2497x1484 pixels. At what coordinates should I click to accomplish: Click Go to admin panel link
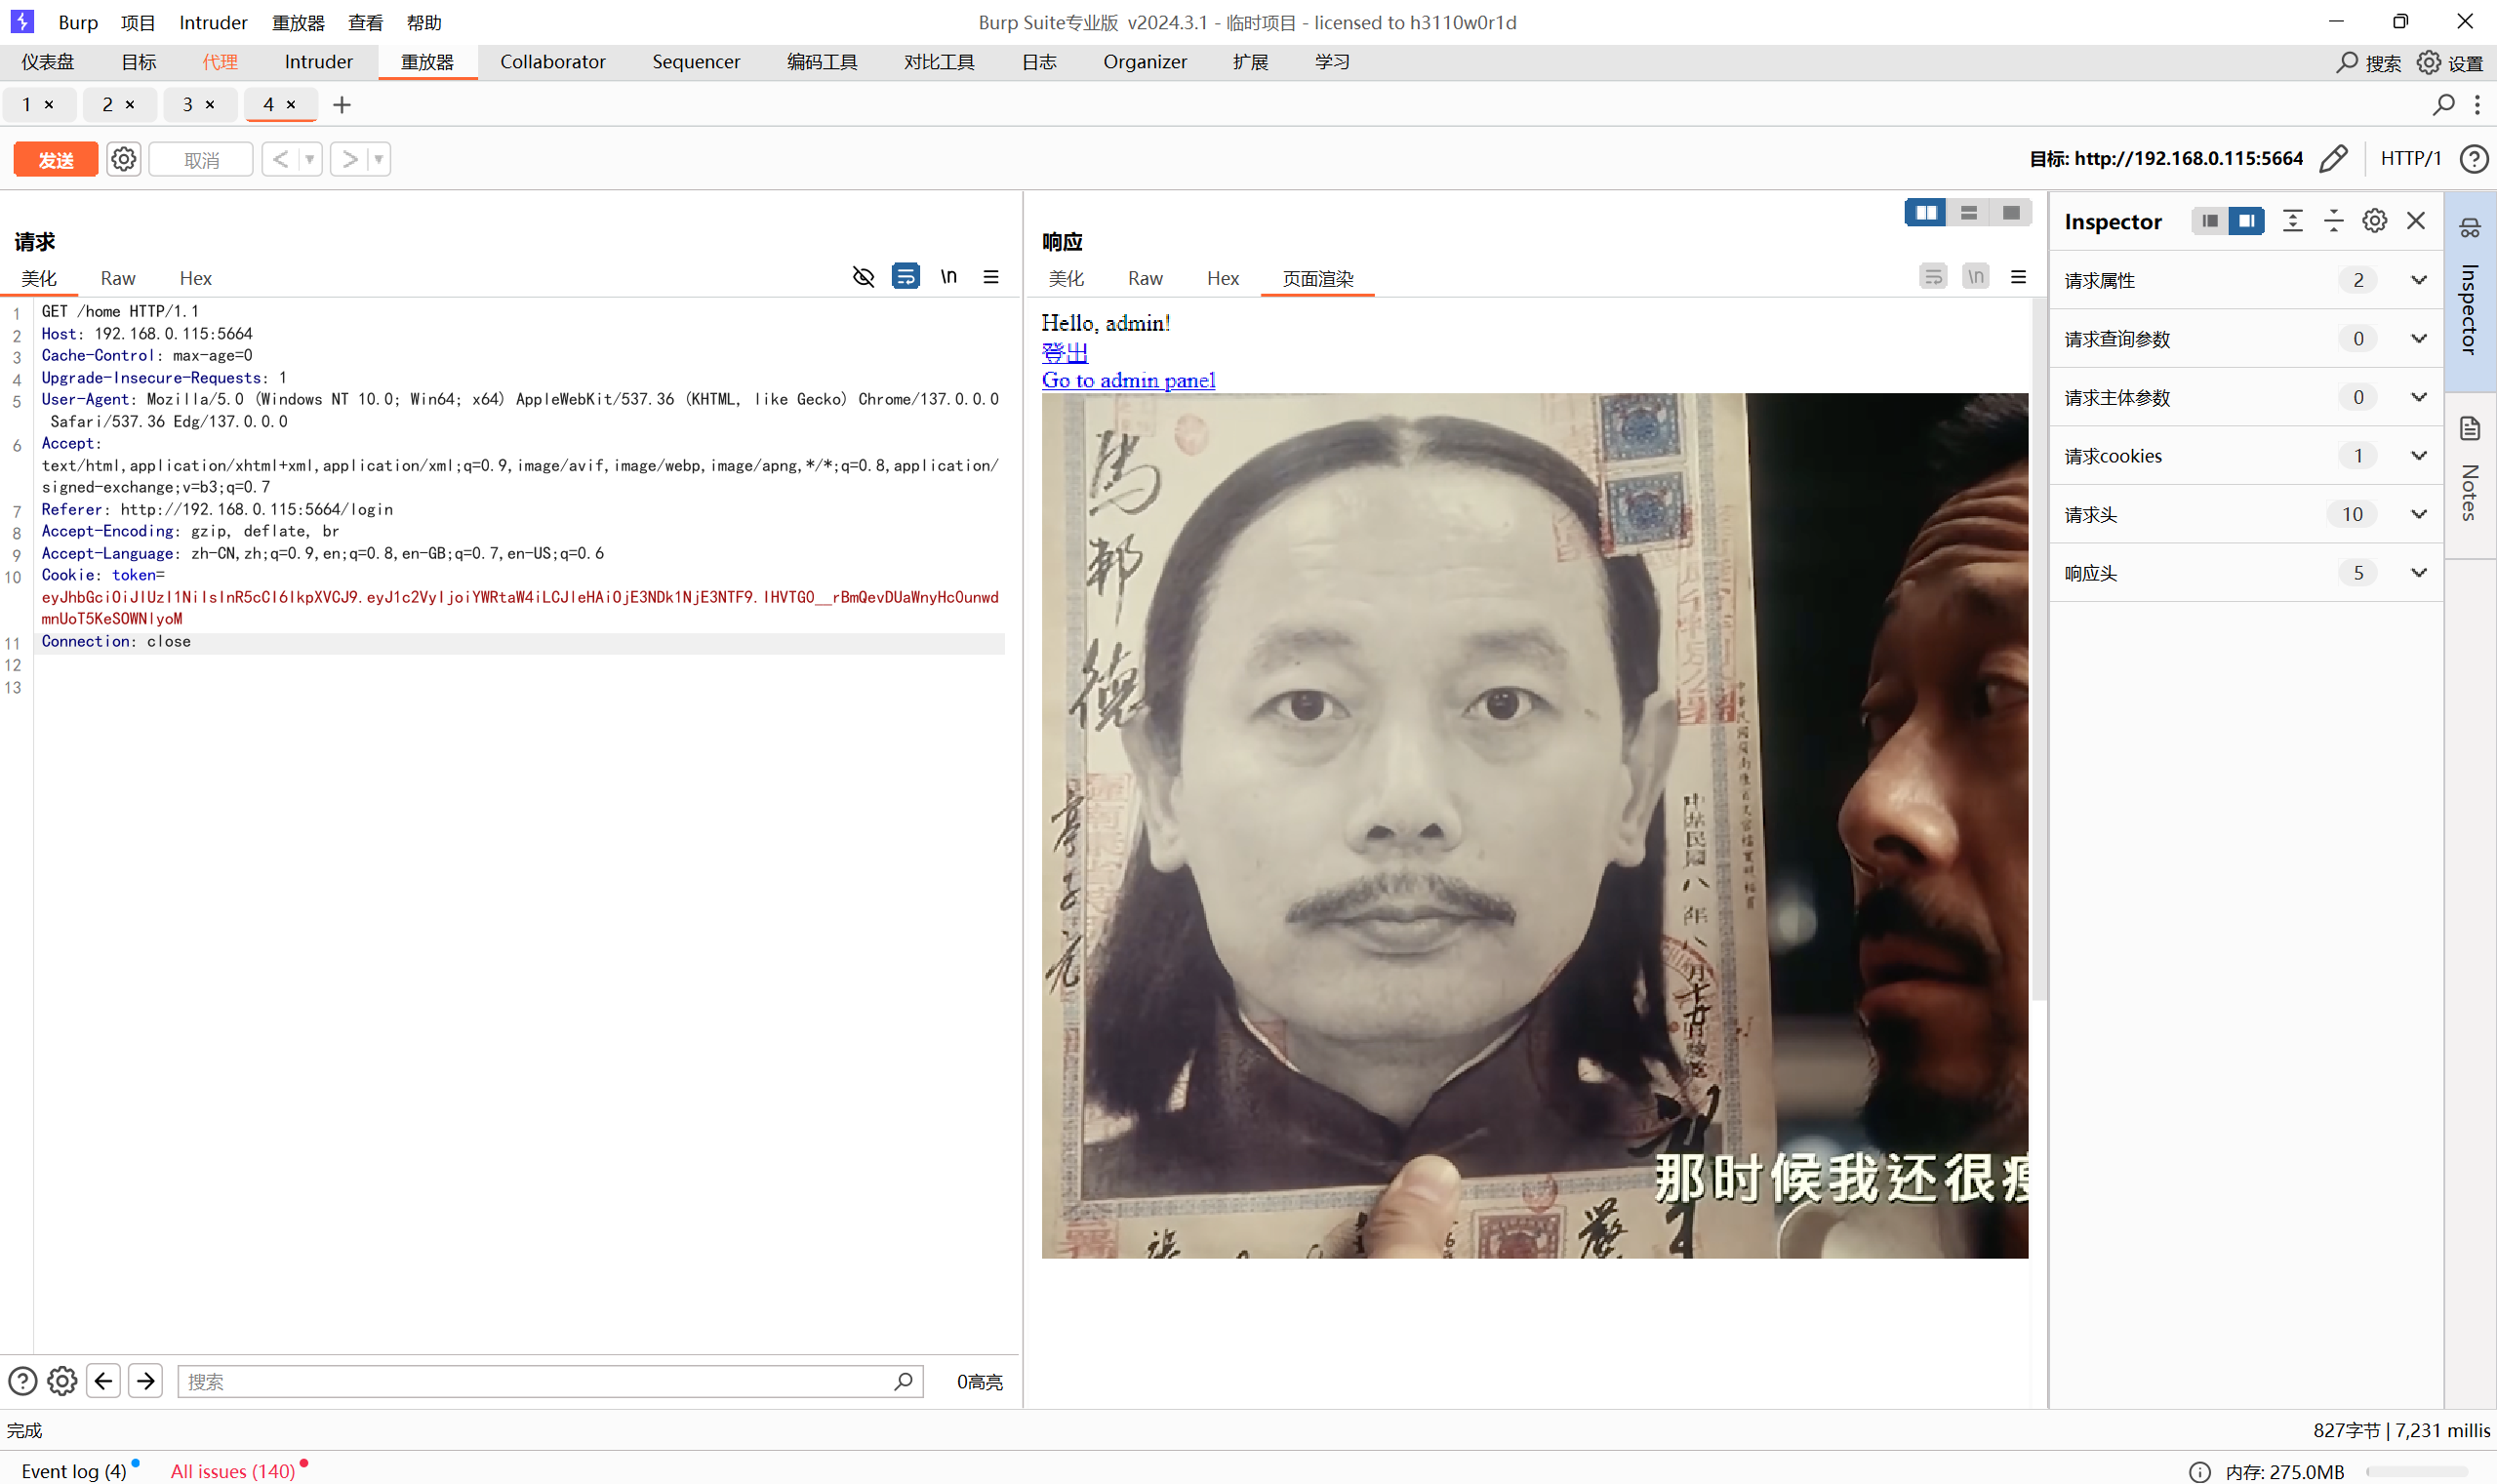pyautogui.click(x=1128, y=380)
